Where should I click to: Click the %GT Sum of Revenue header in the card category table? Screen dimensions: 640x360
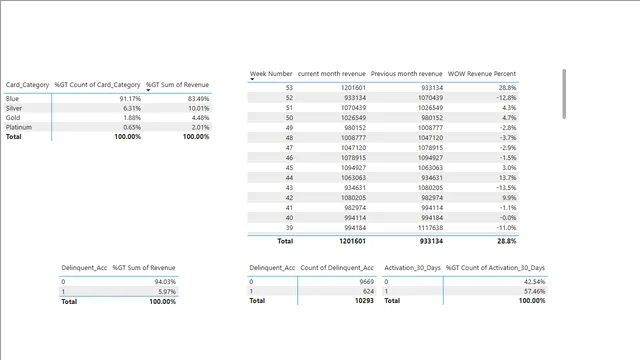pos(178,85)
